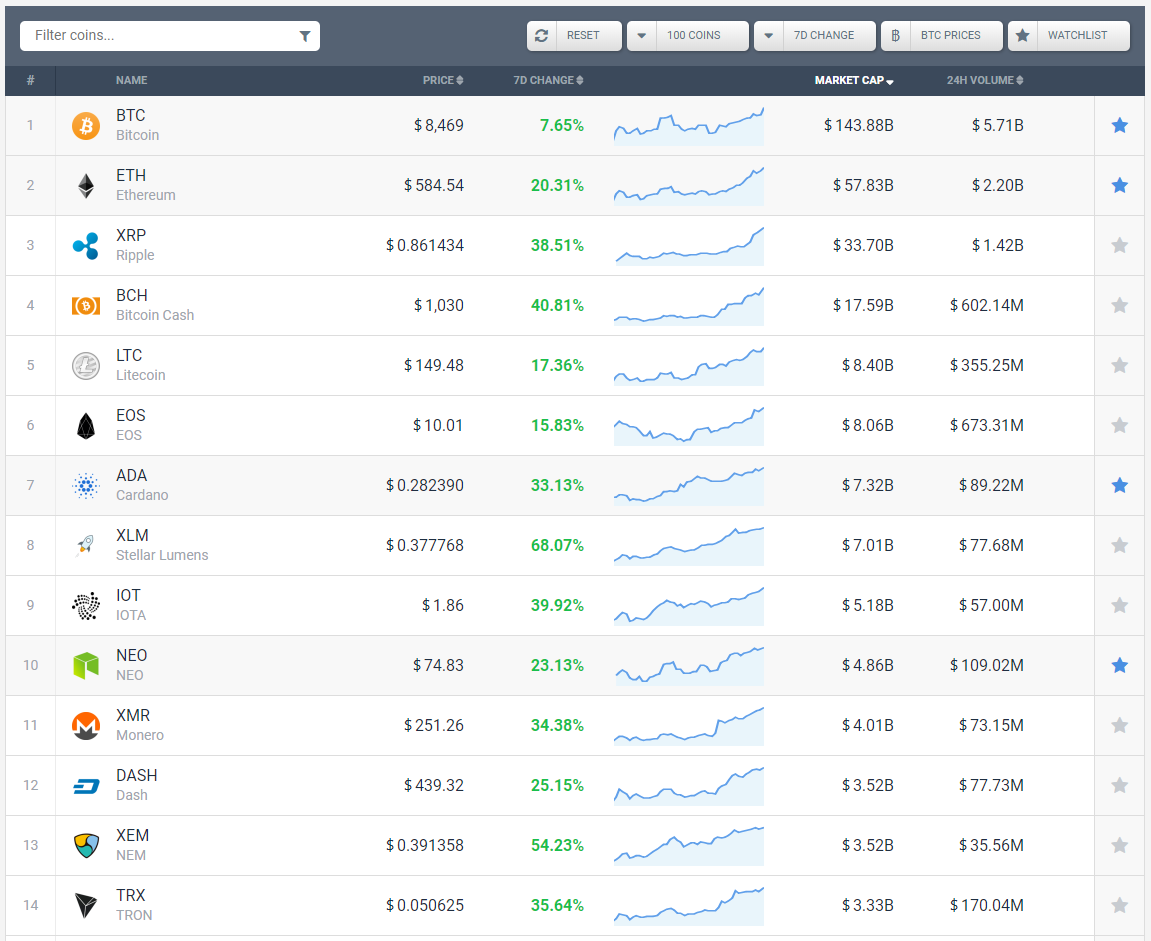
Task: Reset filters with RESET button
Action: tap(574, 35)
